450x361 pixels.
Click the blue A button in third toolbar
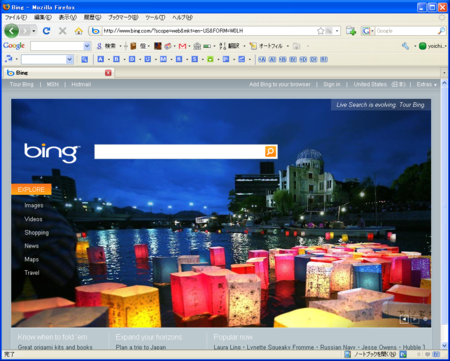tap(100, 59)
